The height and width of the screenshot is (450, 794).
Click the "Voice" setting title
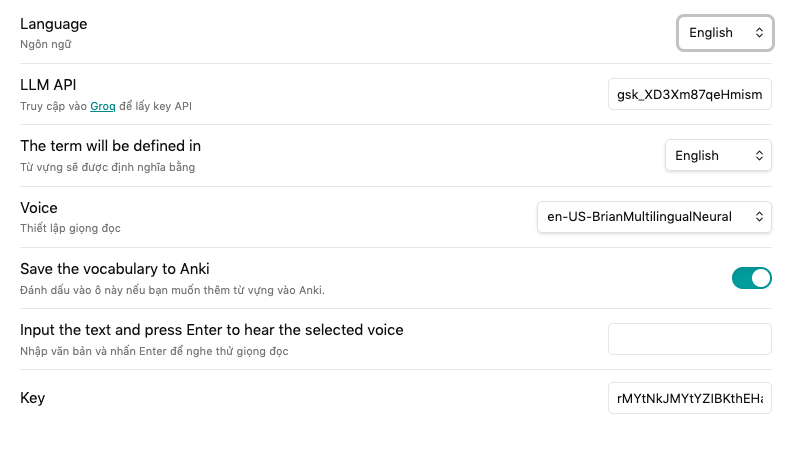[x=39, y=208]
